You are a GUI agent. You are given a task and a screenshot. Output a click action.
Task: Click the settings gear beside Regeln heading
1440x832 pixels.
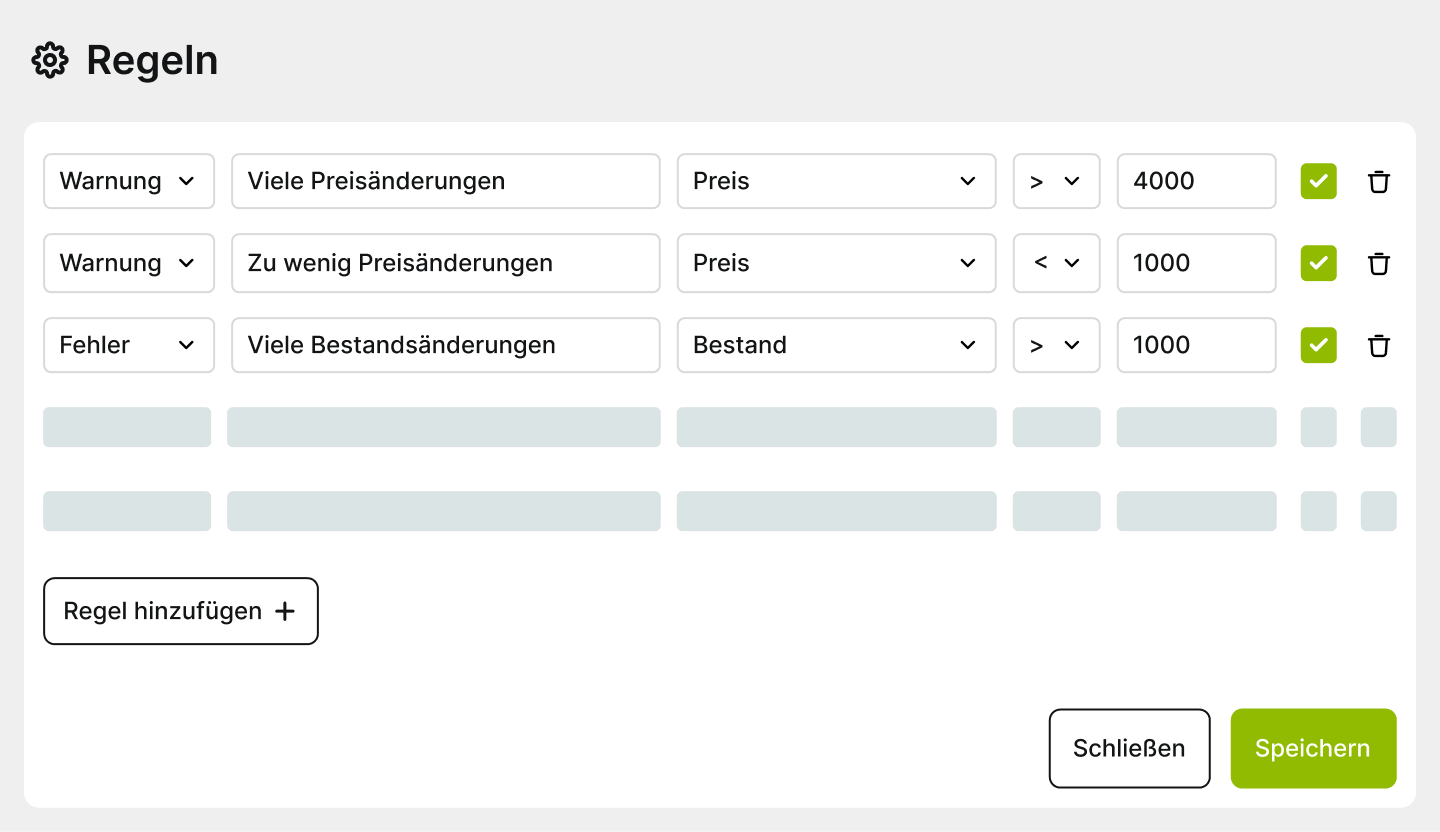click(49, 60)
